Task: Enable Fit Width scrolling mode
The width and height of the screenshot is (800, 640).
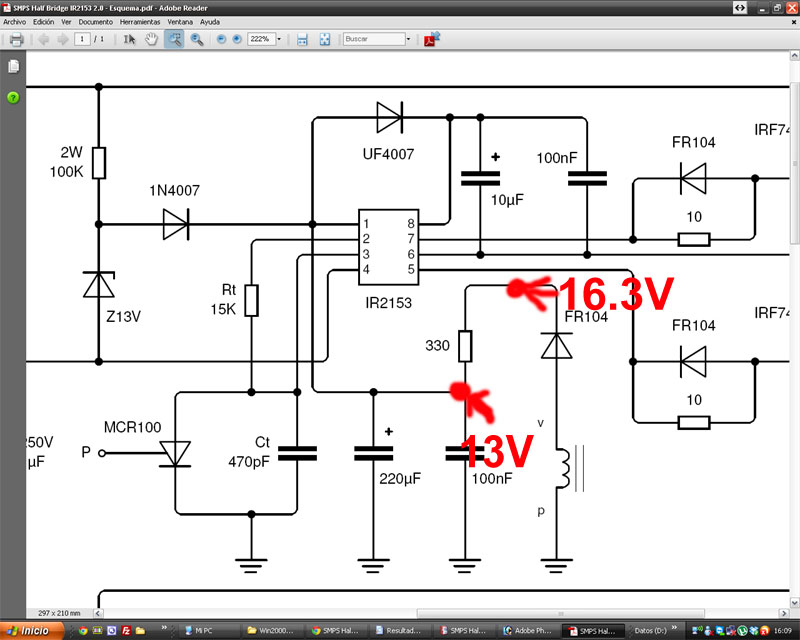Action: click(302, 39)
